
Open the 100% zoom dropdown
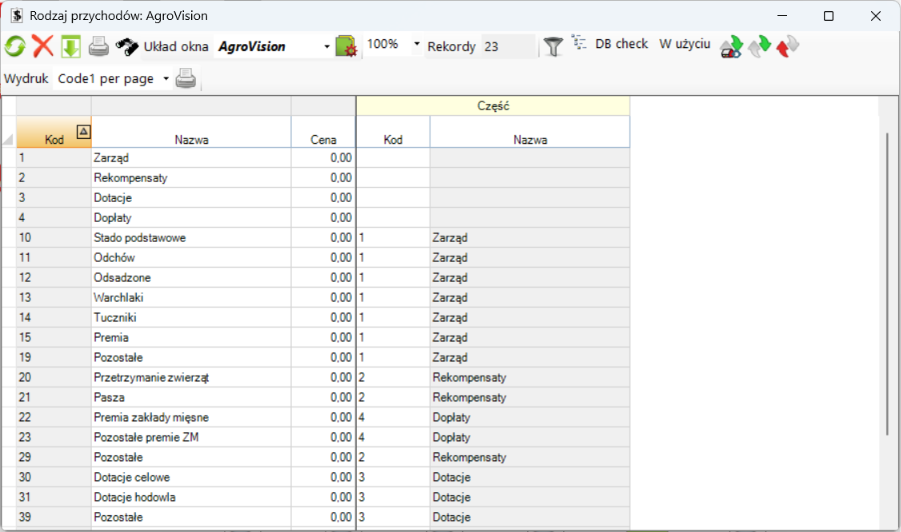point(417,44)
